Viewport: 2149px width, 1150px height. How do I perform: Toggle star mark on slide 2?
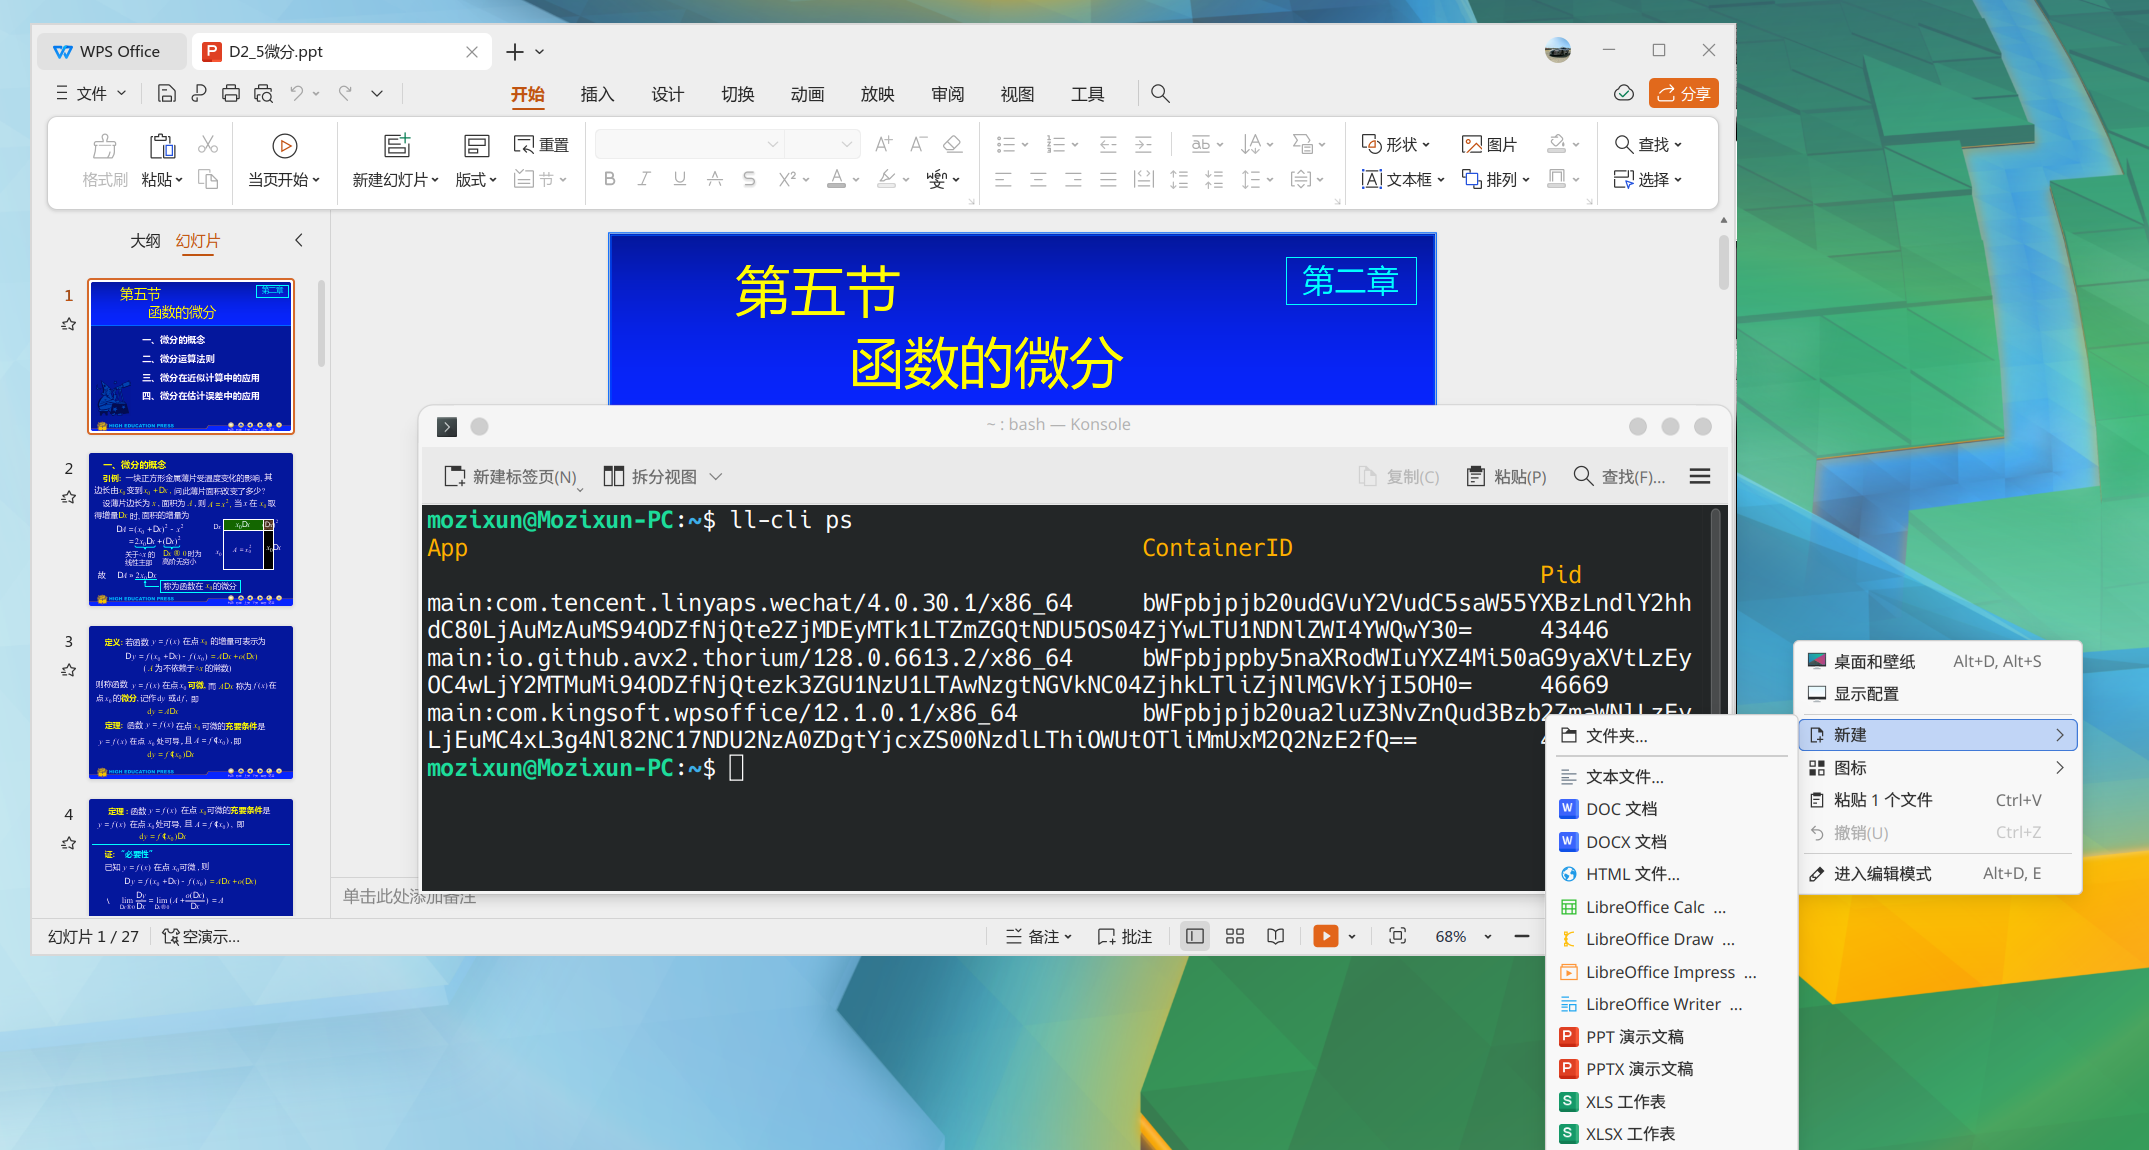(x=68, y=497)
